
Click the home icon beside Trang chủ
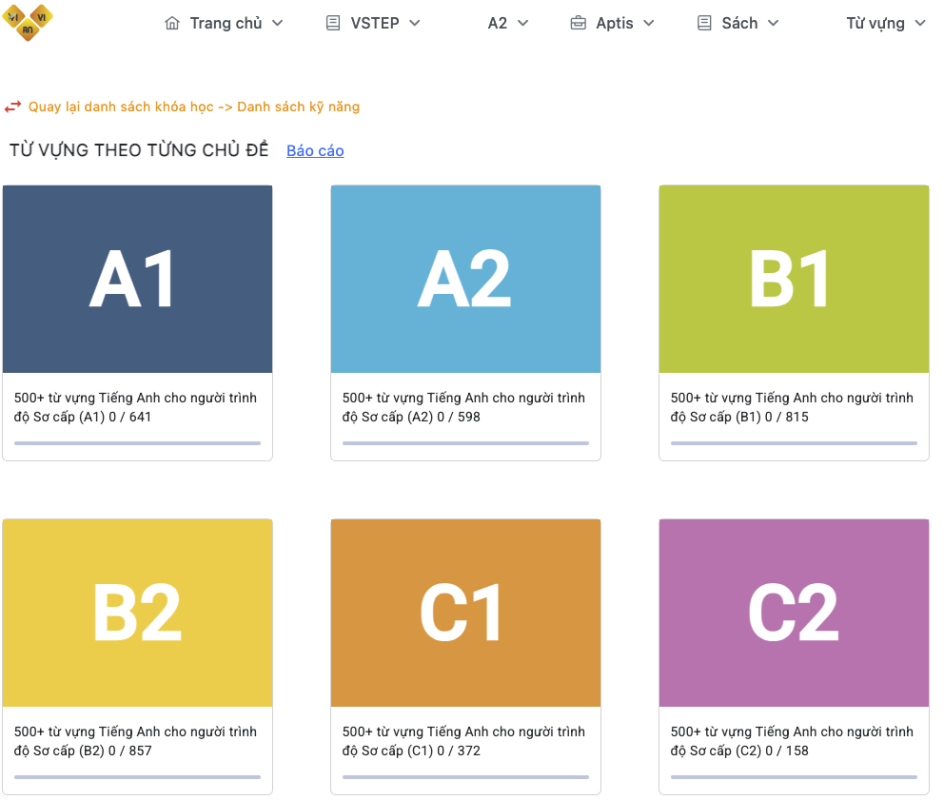pos(172,23)
